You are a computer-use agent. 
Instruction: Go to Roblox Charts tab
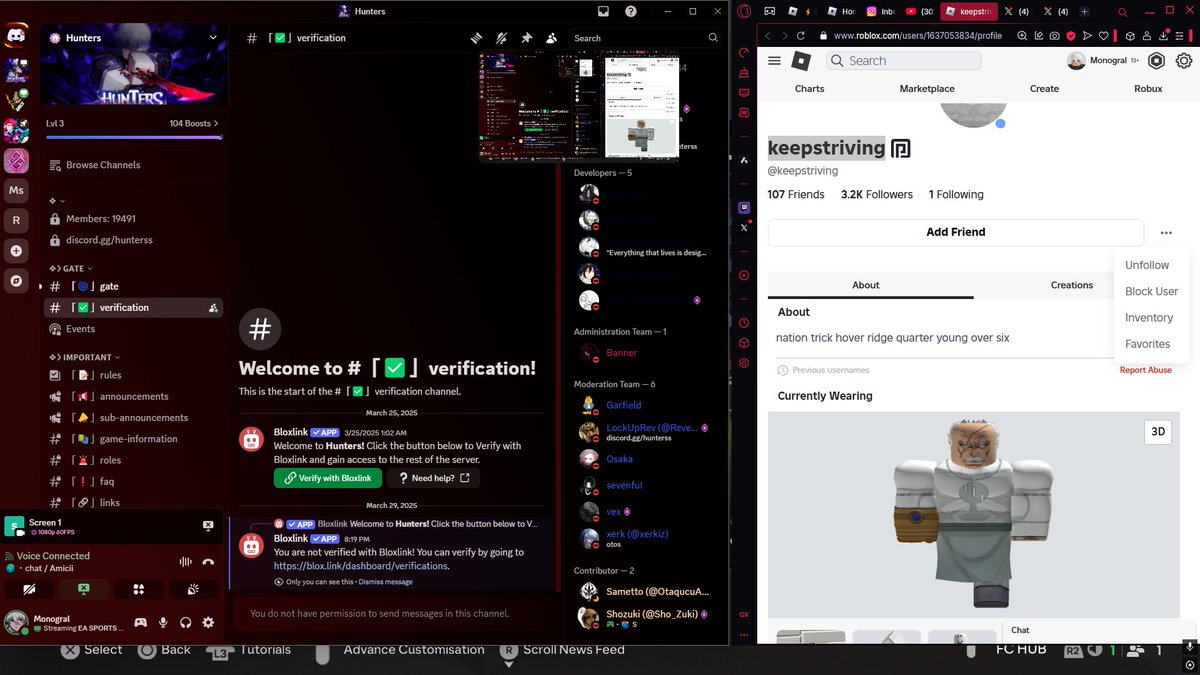coord(810,88)
